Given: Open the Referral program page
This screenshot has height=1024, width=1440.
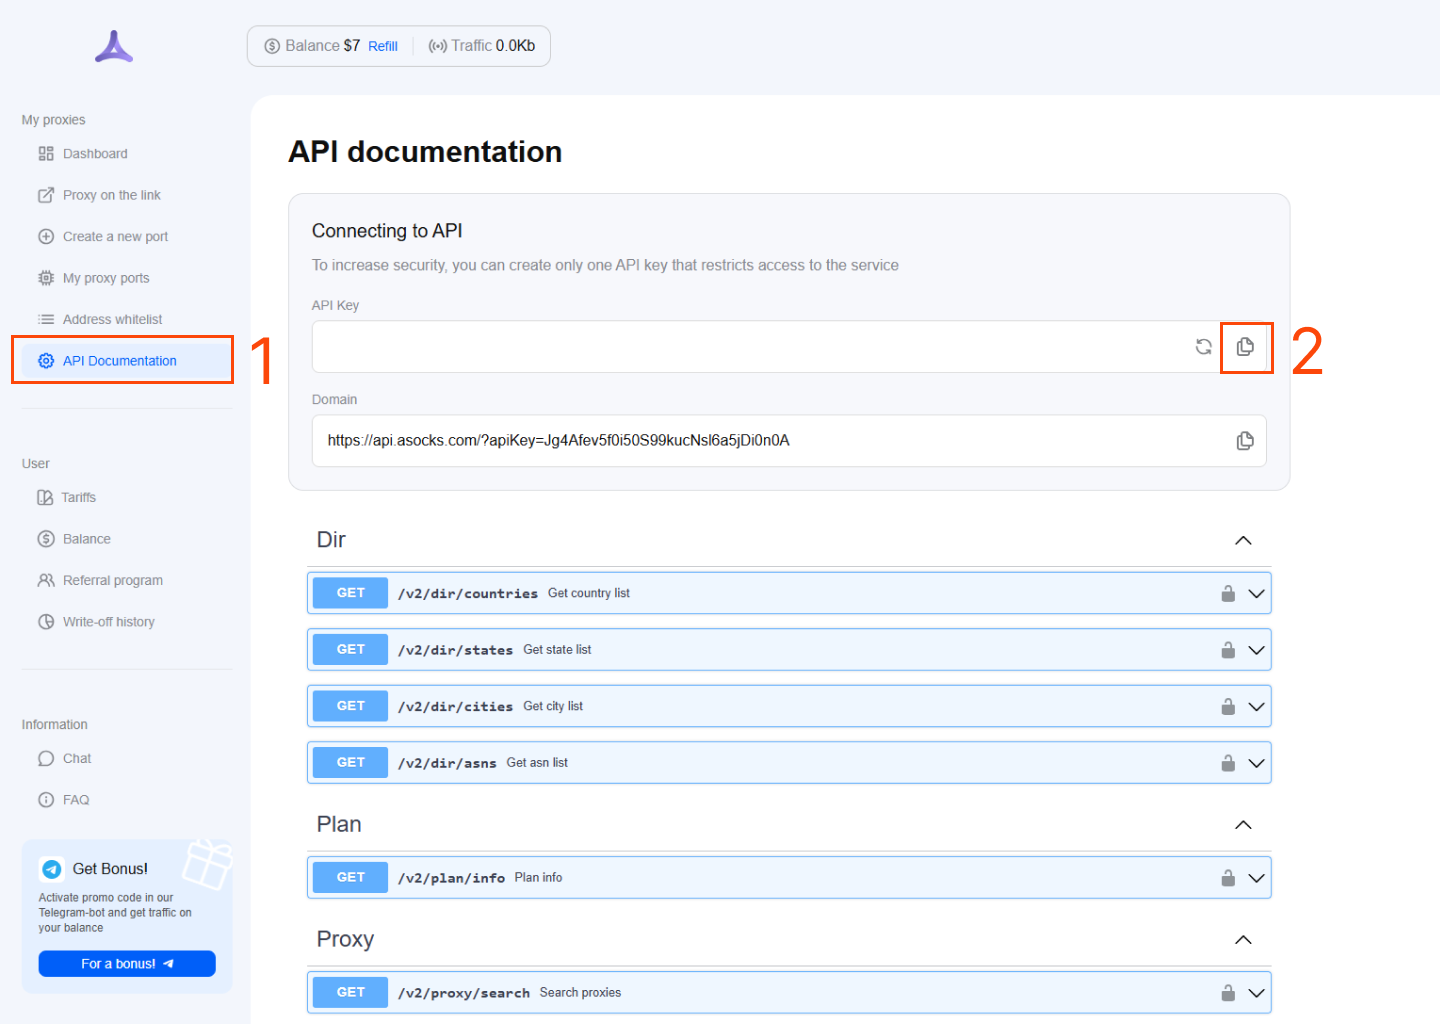Looking at the screenshot, I should point(112,580).
